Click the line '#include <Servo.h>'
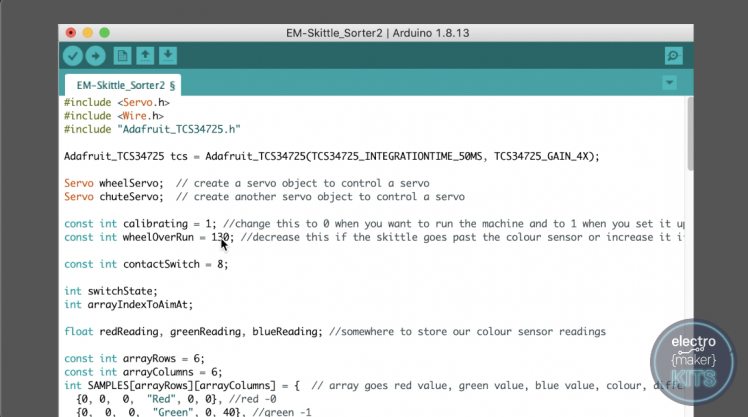 [x=117, y=103]
